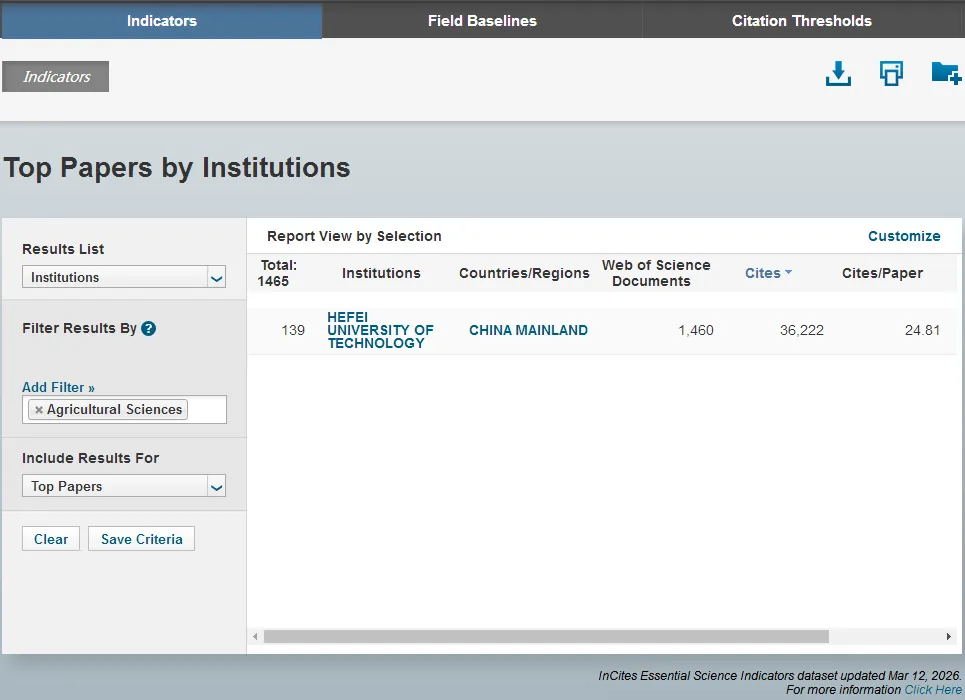Click the filter input field beside Agricultural Sciences
The width and height of the screenshot is (965, 700).
coord(207,409)
